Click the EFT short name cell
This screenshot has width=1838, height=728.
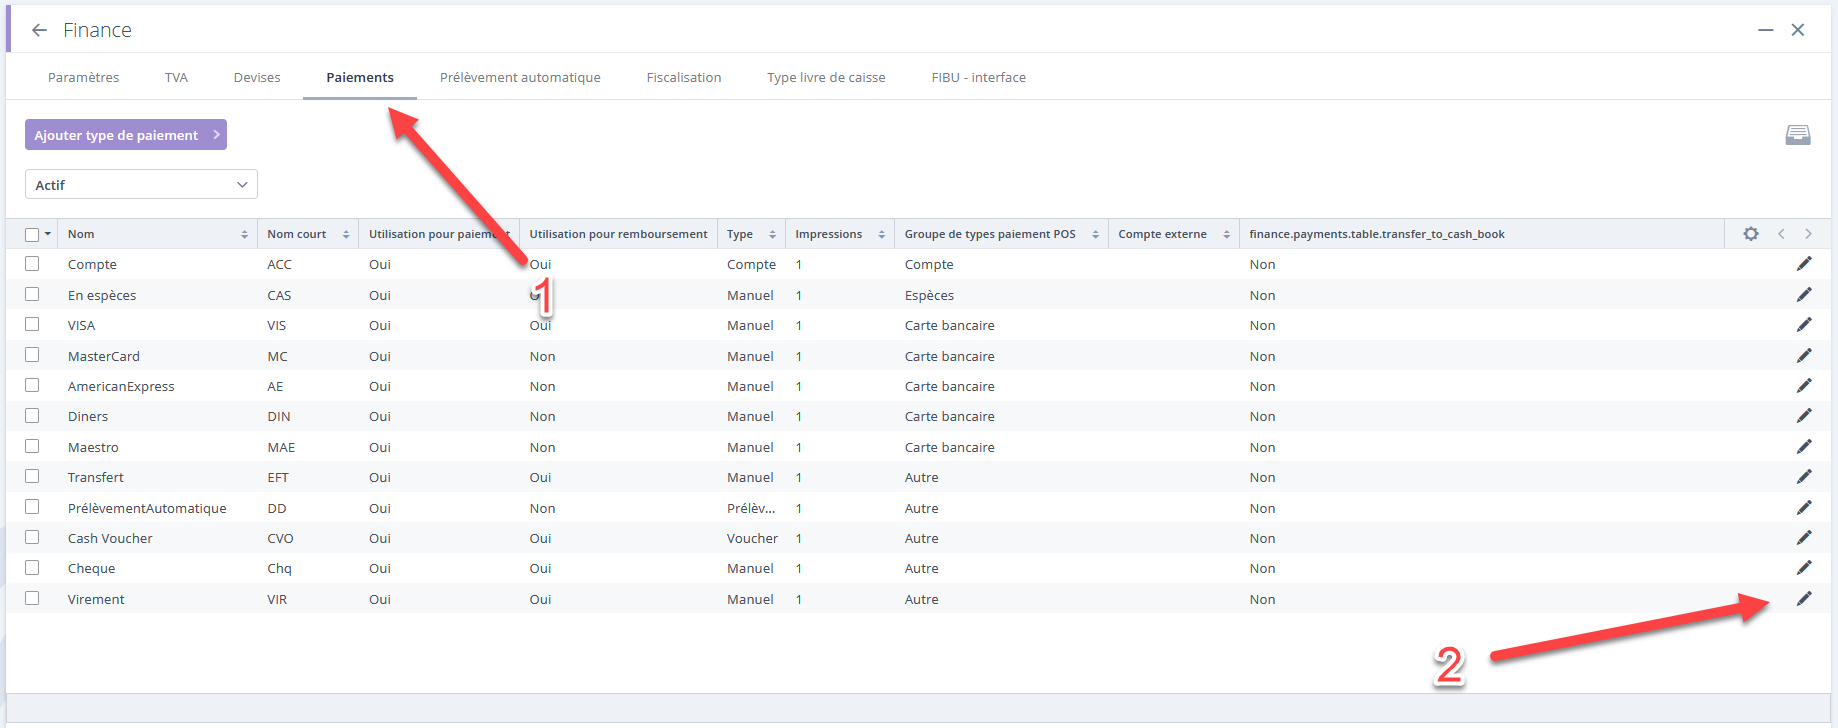click(x=278, y=477)
